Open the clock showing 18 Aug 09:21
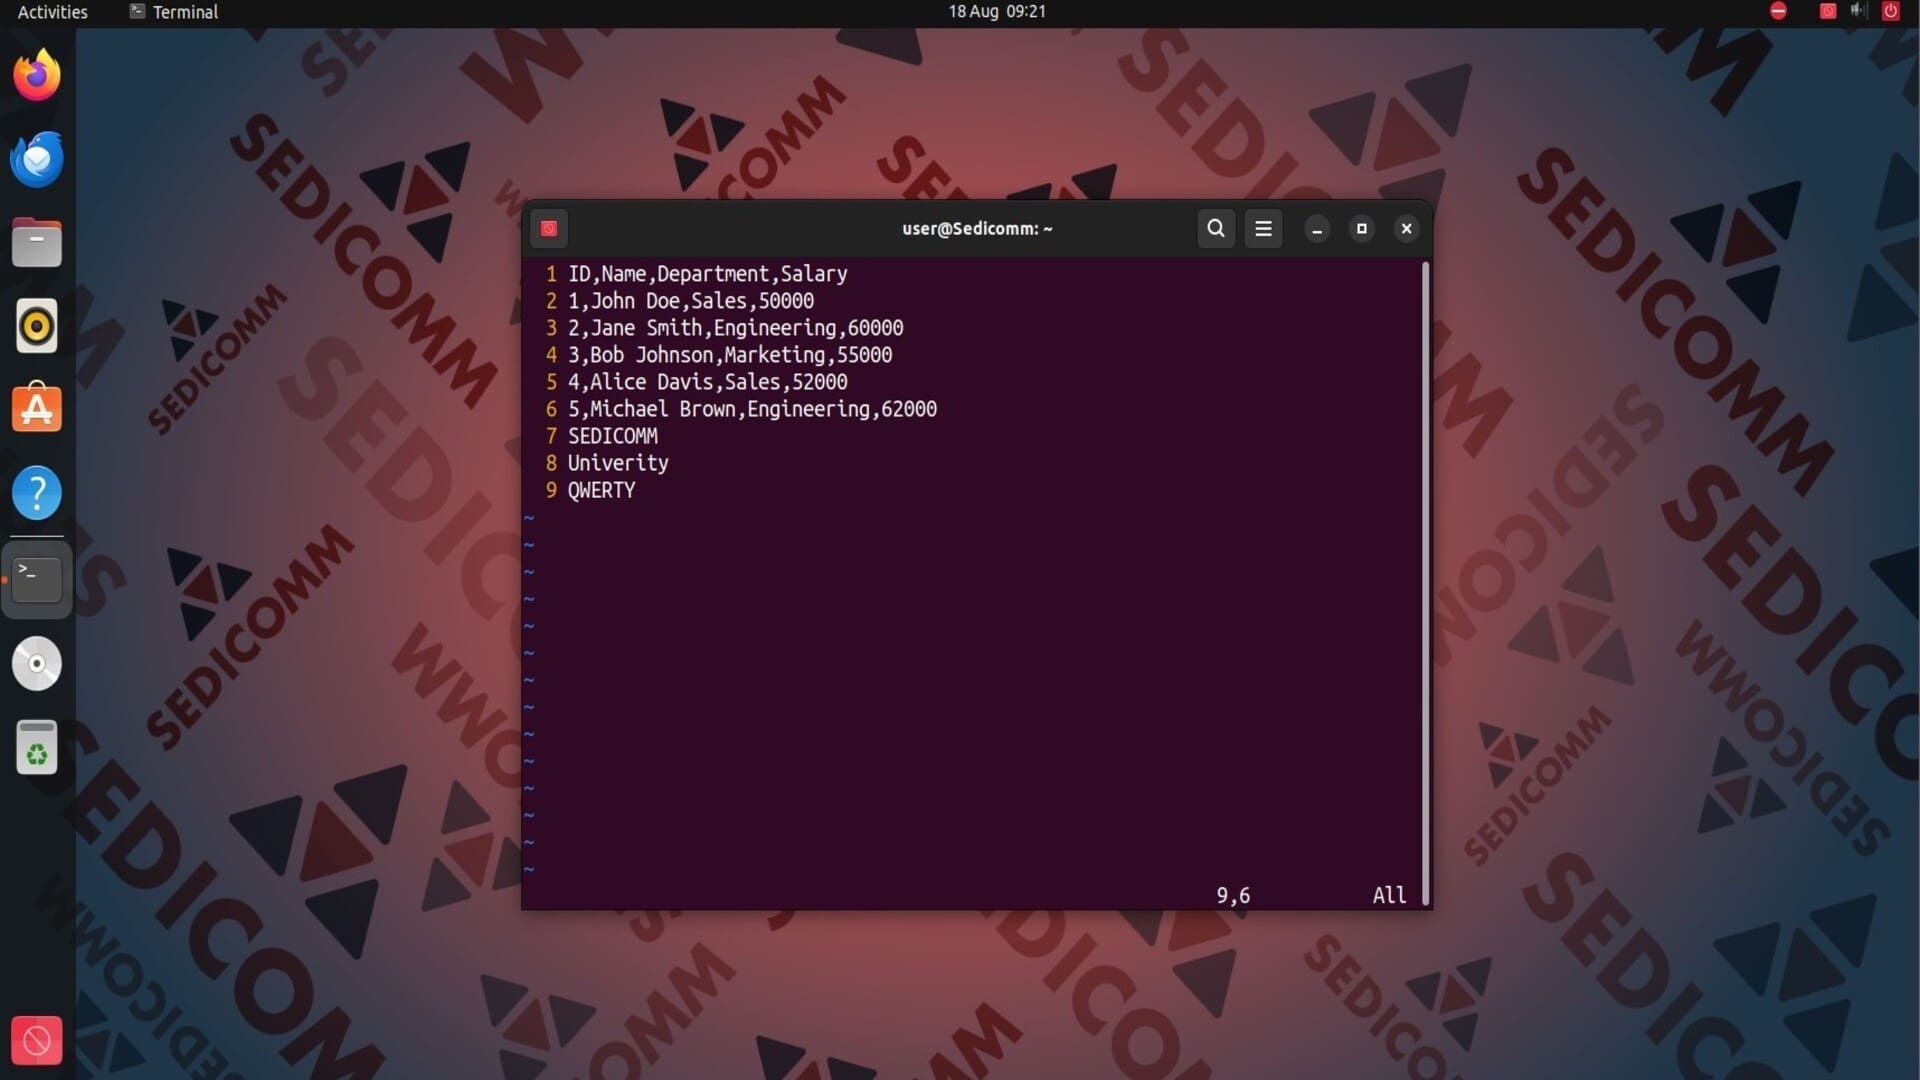1920x1080 pixels. pyautogui.click(x=996, y=12)
